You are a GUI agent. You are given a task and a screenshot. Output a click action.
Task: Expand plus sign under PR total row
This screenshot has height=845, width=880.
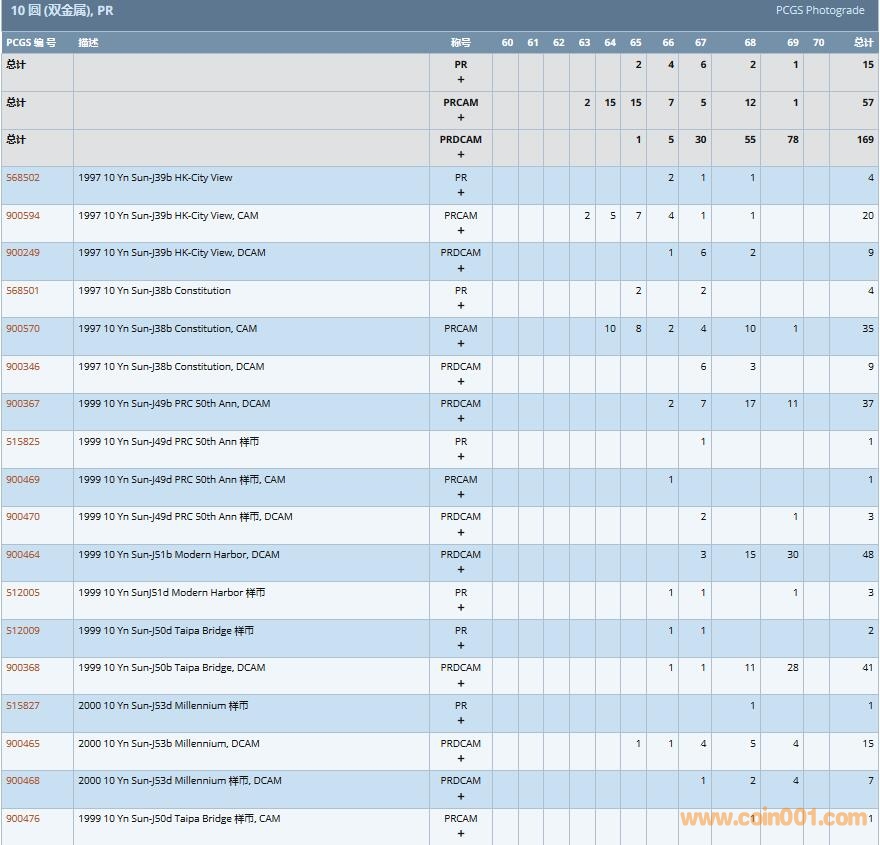click(461, 80)
